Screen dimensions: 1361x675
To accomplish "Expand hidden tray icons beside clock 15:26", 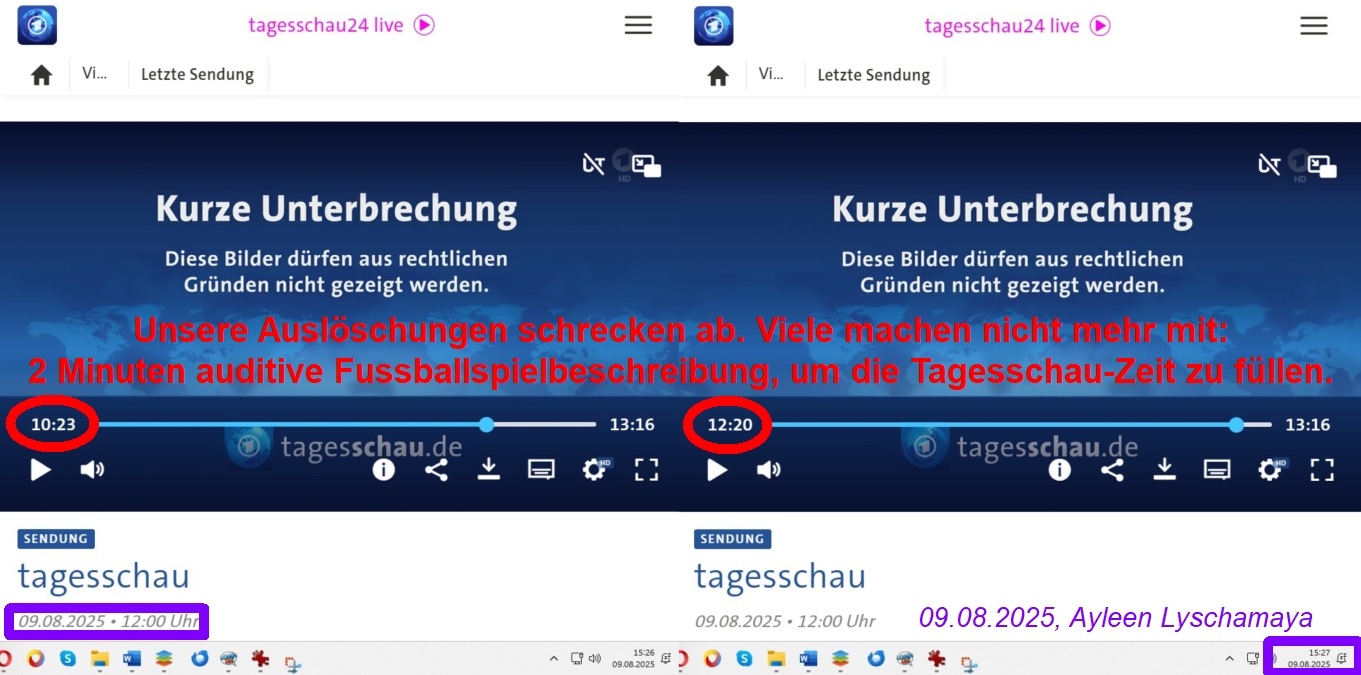I will pyautogui.click(x=554, y=658).
